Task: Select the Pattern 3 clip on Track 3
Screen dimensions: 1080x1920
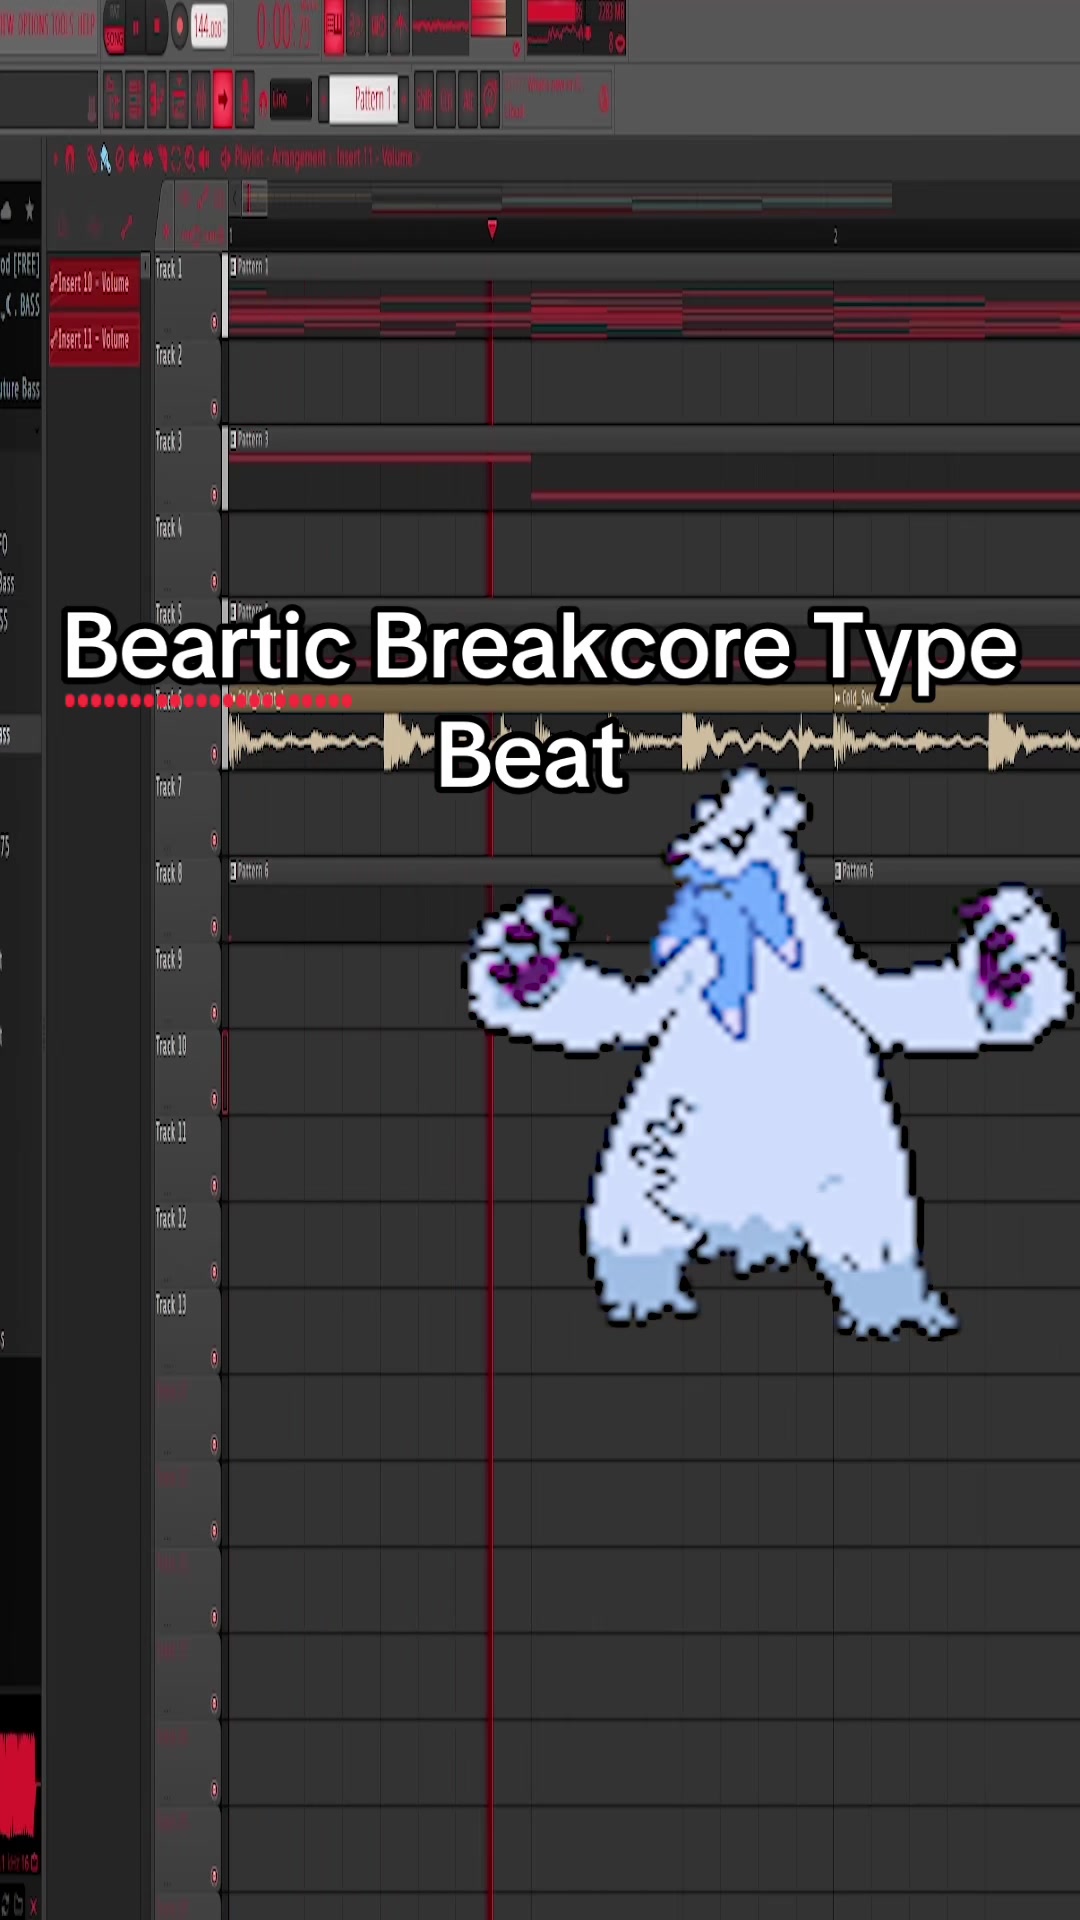Action: point(653,468)
